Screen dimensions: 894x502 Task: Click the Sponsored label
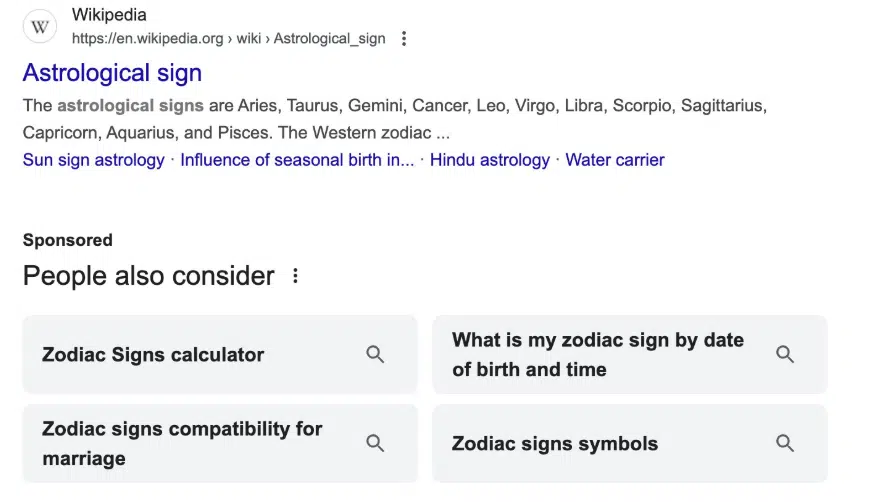(67, 240)
